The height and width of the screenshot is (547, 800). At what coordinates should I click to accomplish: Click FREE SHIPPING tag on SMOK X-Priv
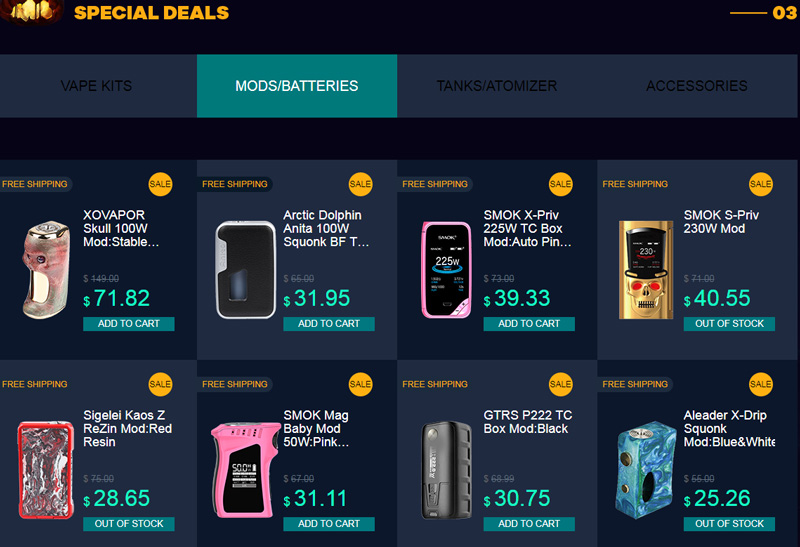[x=435, y=184]
